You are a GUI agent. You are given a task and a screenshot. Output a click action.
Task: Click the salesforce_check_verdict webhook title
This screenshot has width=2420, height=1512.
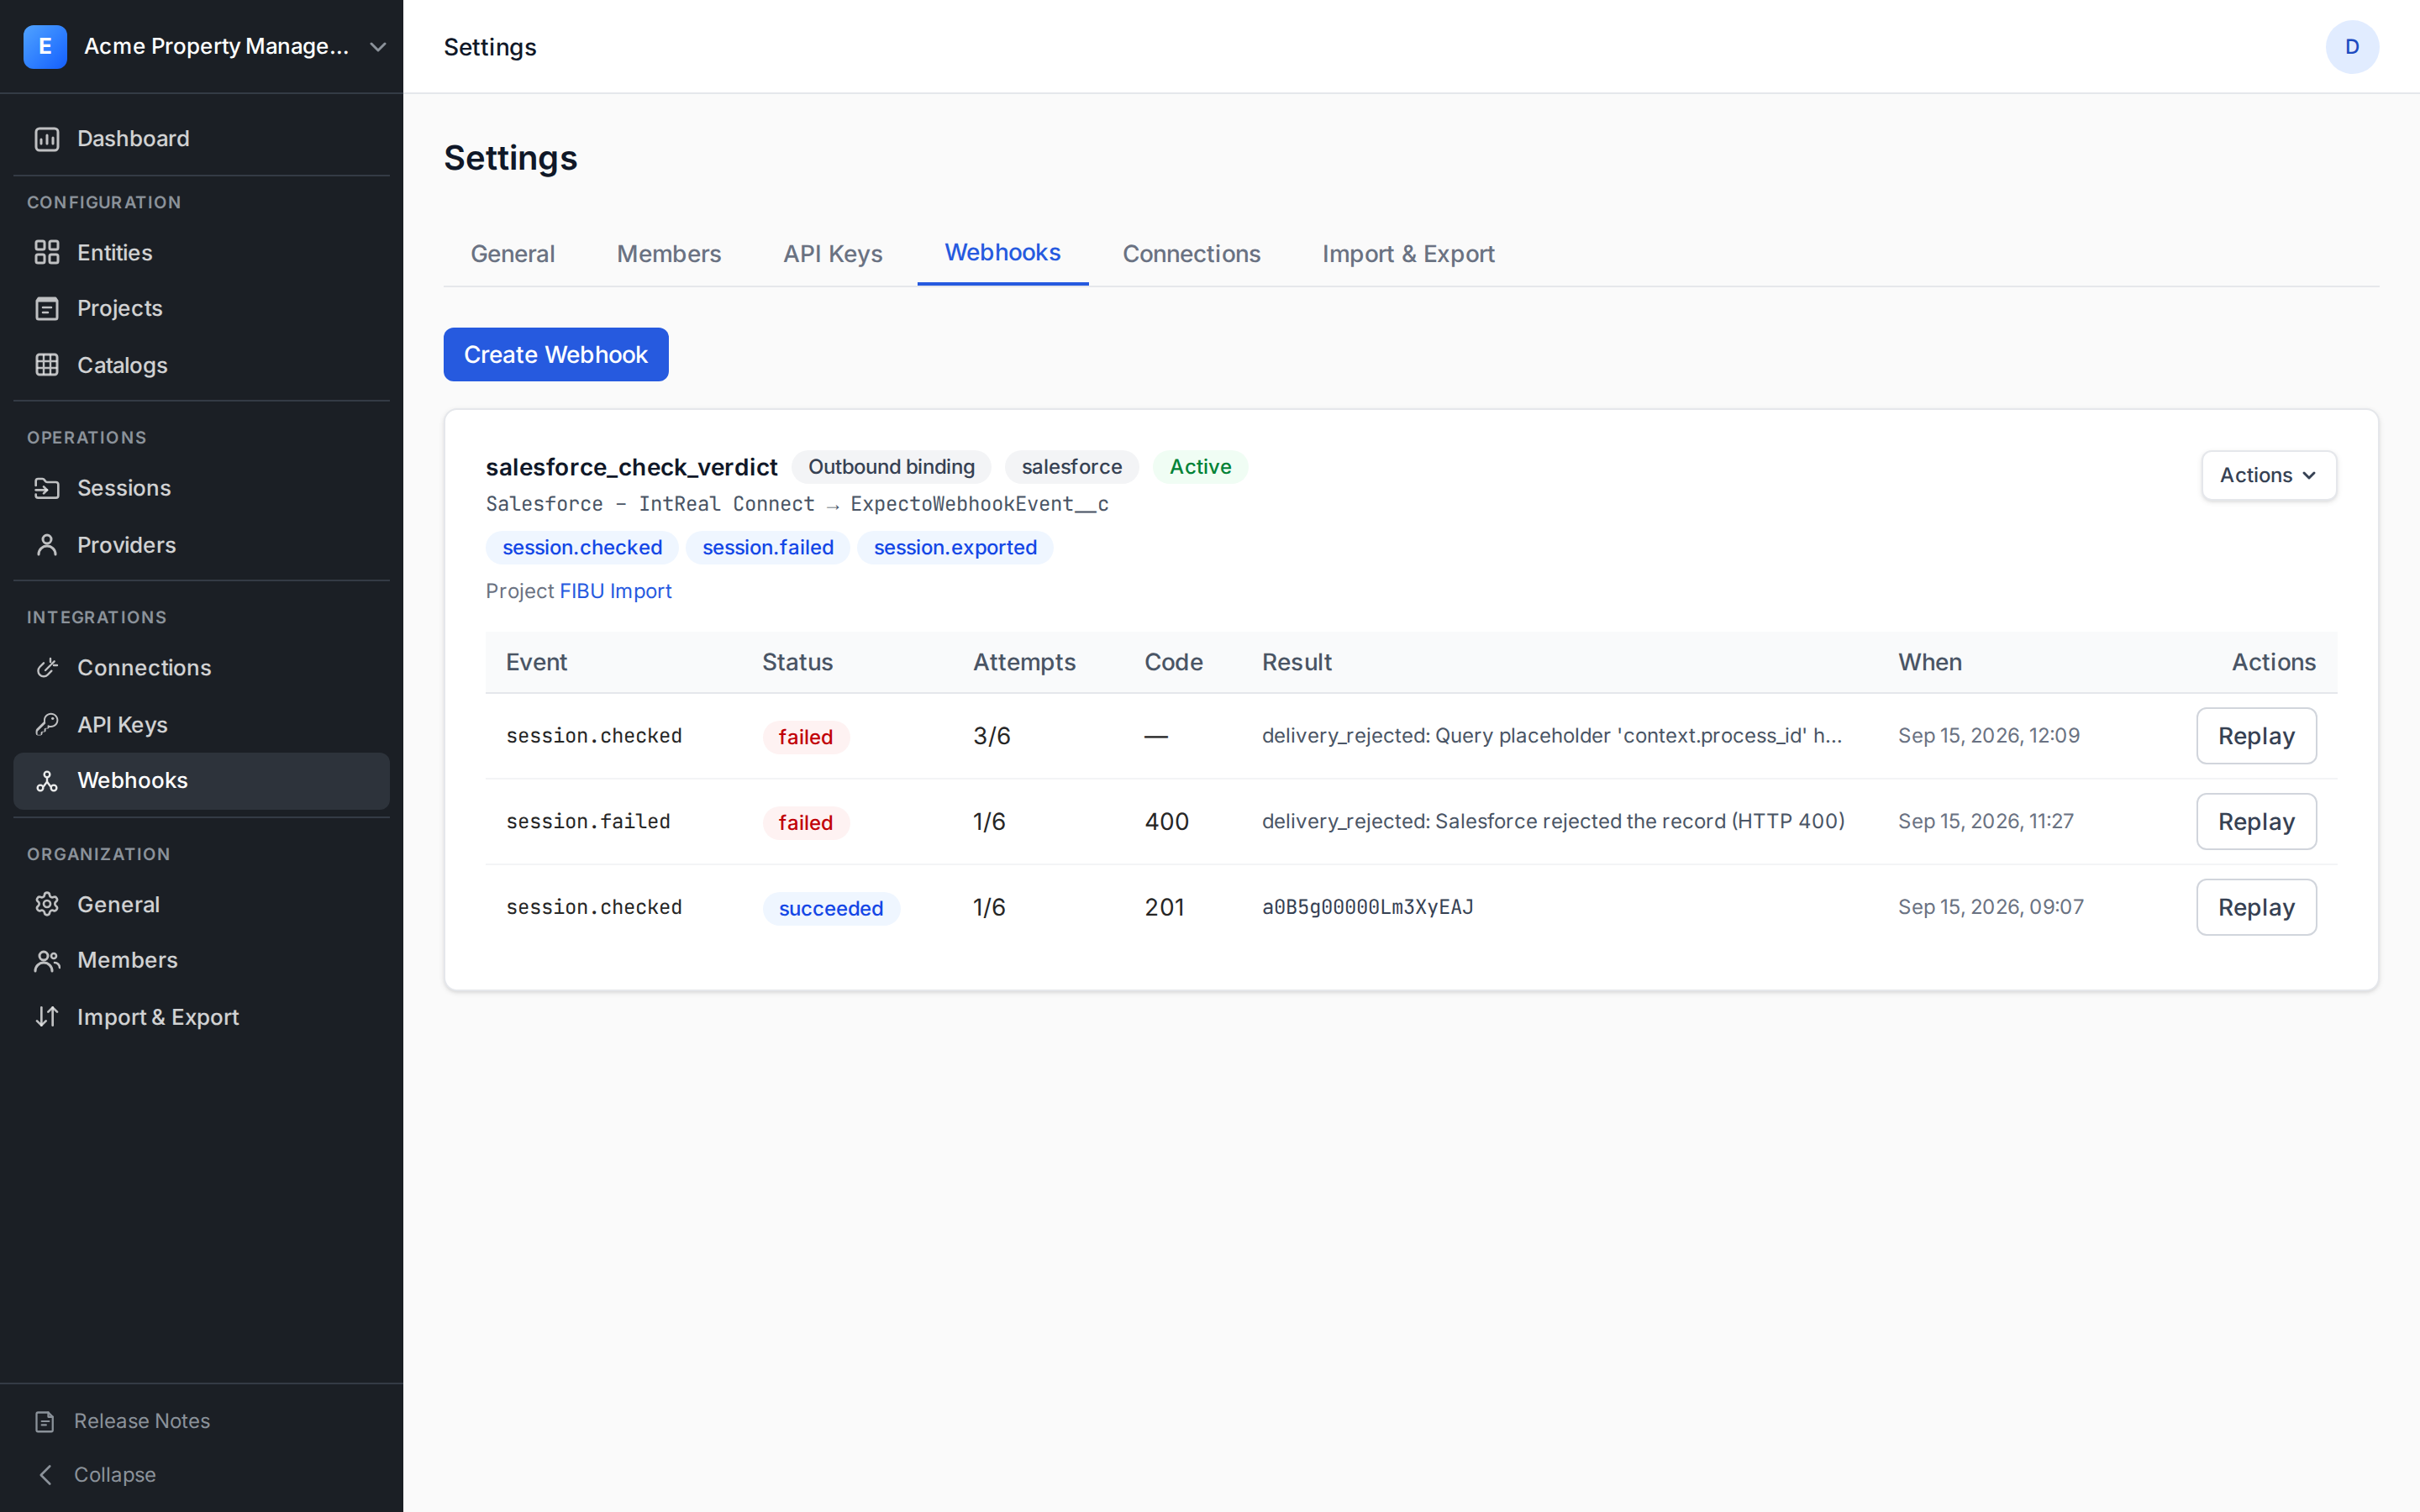(631, 467)
